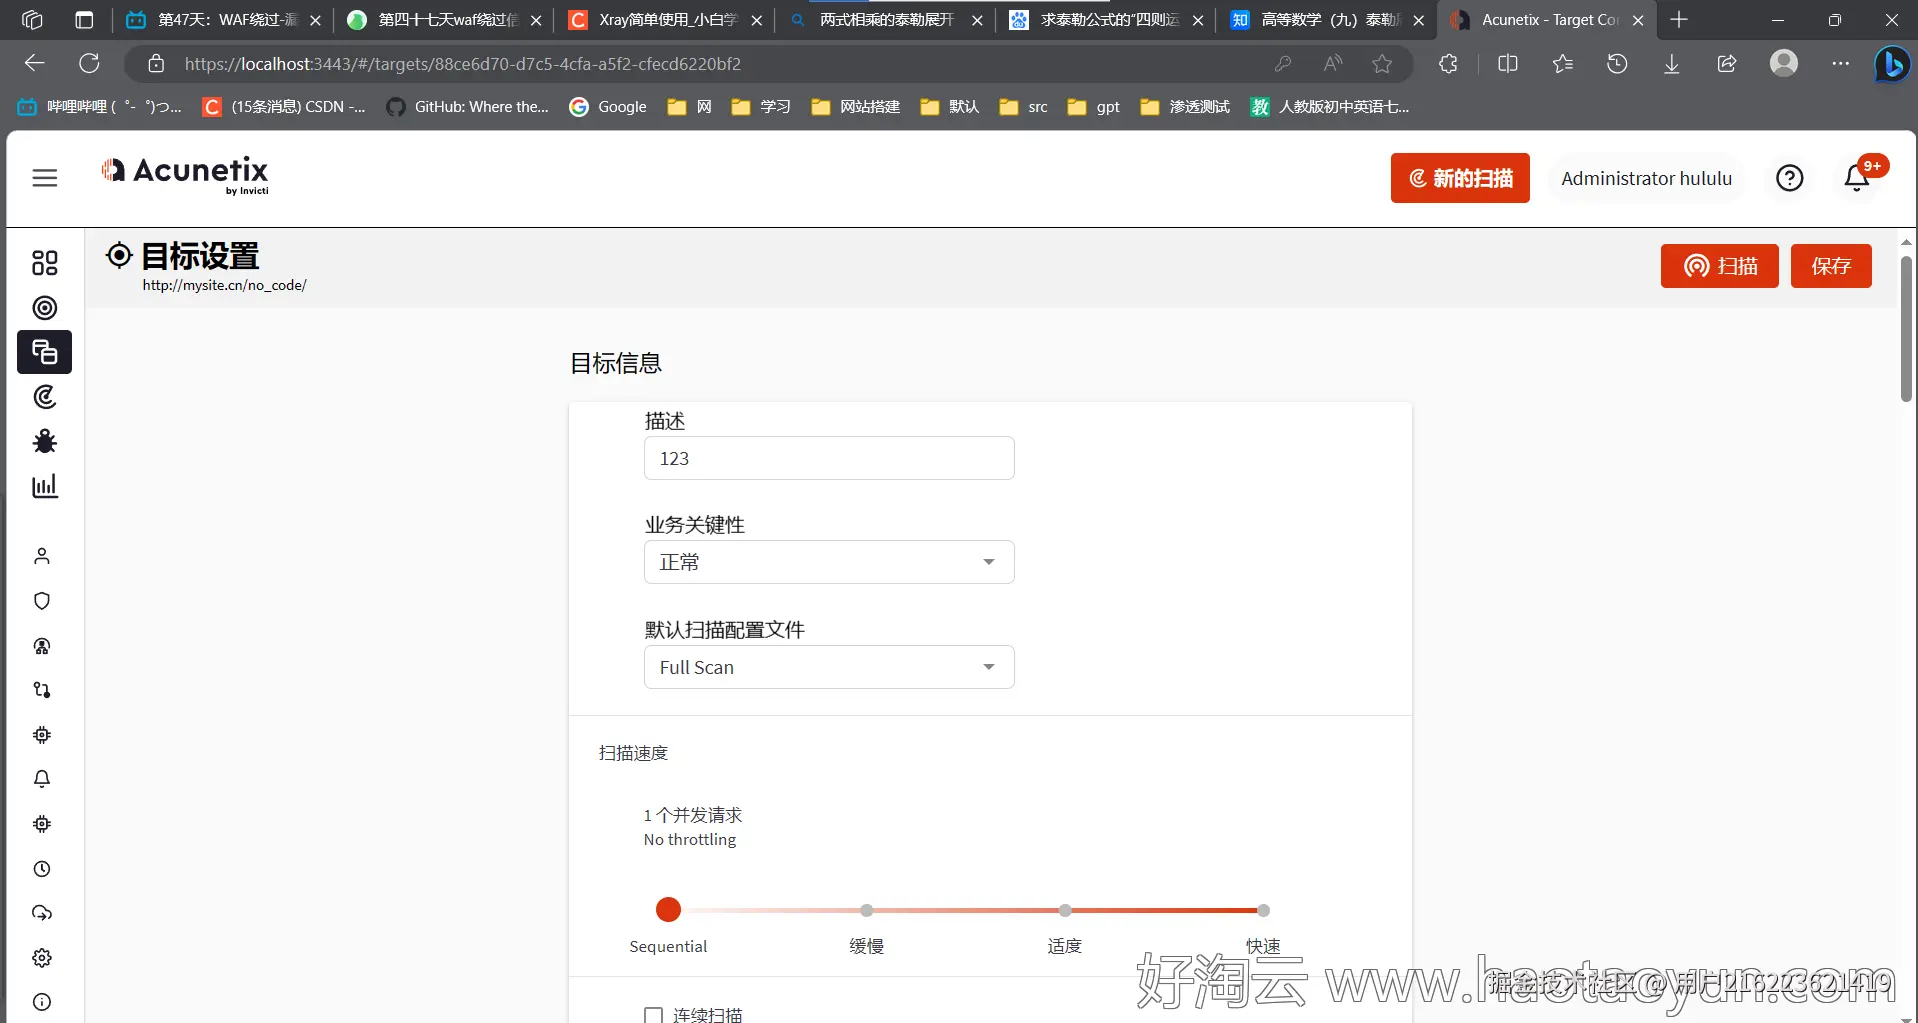The image size is (1918, 1023).
Task: Set scan speed slider to 快速
Action: (x=1263, y=910)
